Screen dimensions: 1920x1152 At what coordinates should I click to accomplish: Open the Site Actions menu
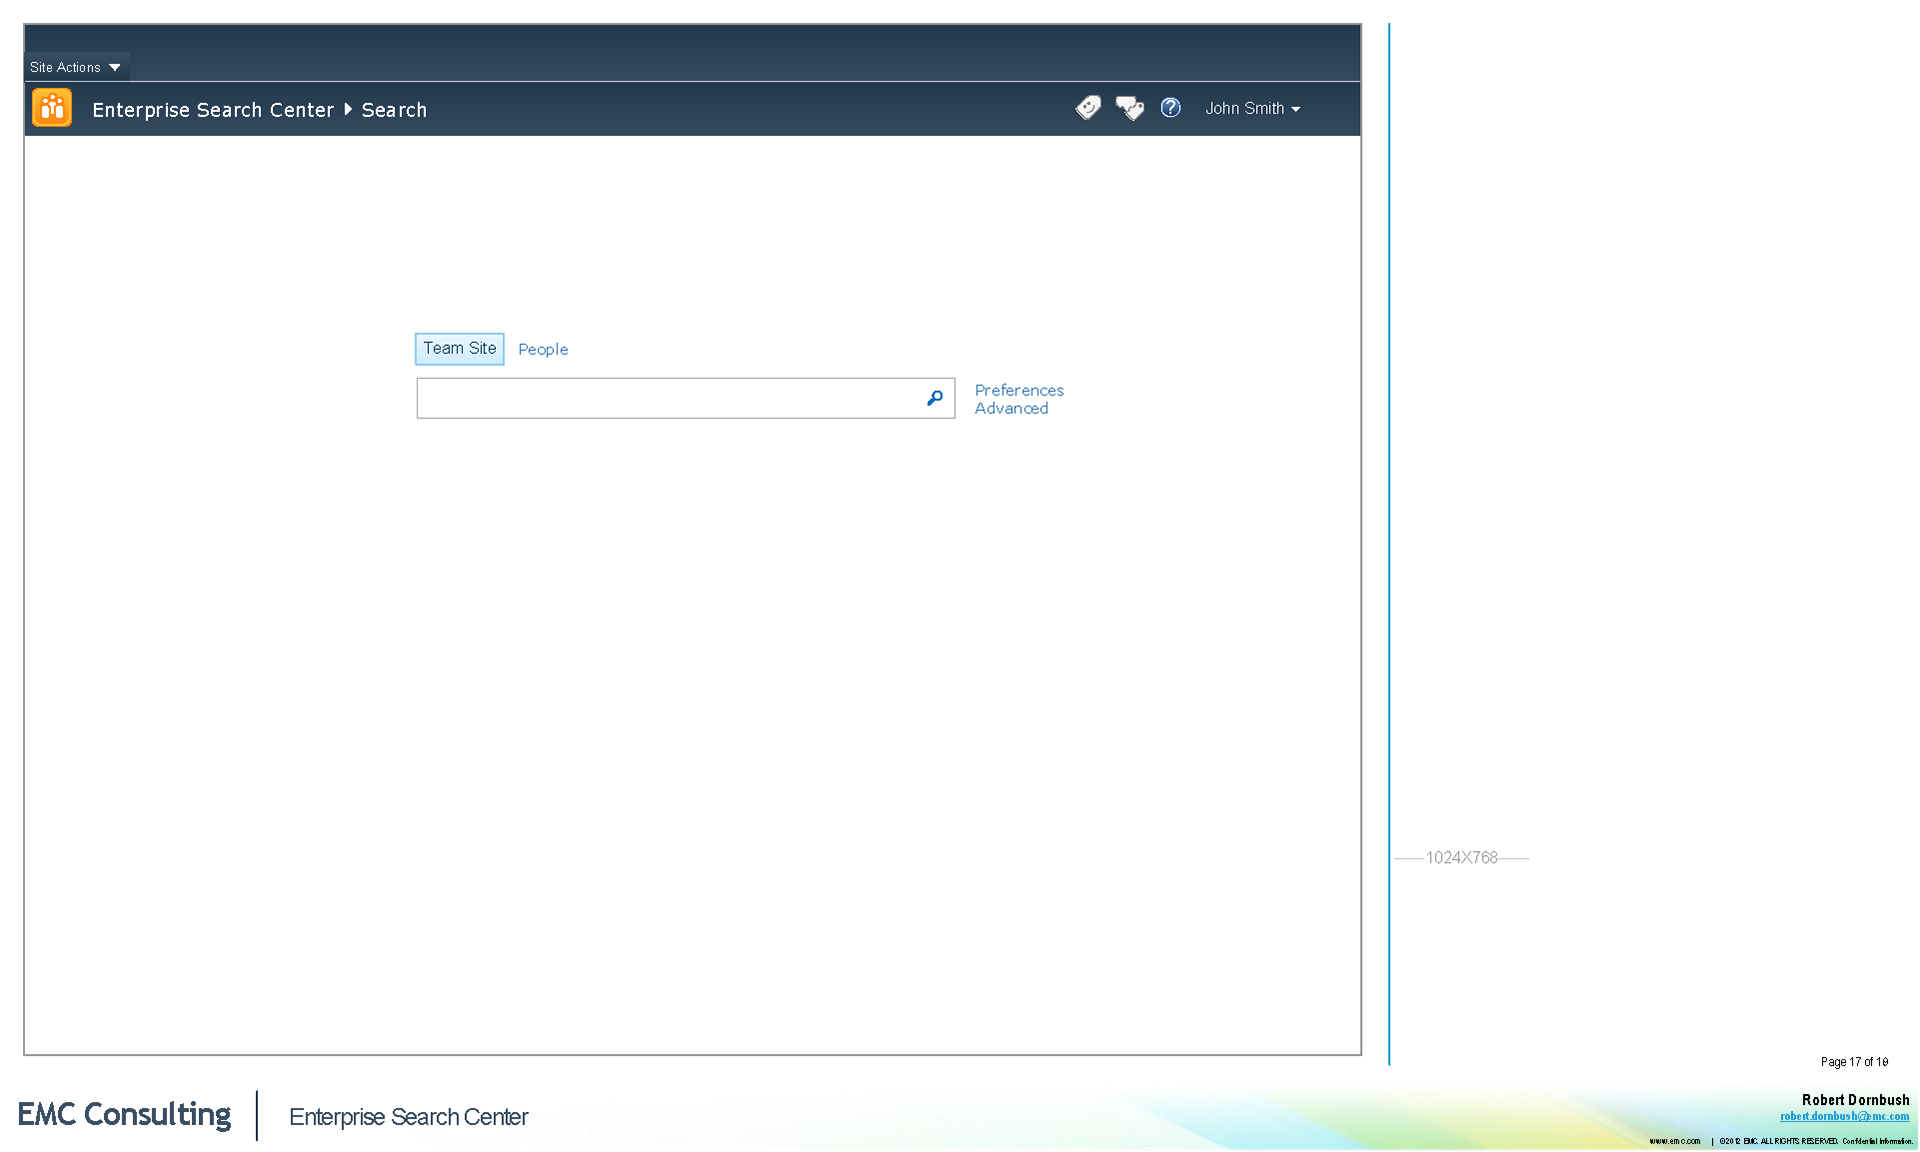[66, 67]
